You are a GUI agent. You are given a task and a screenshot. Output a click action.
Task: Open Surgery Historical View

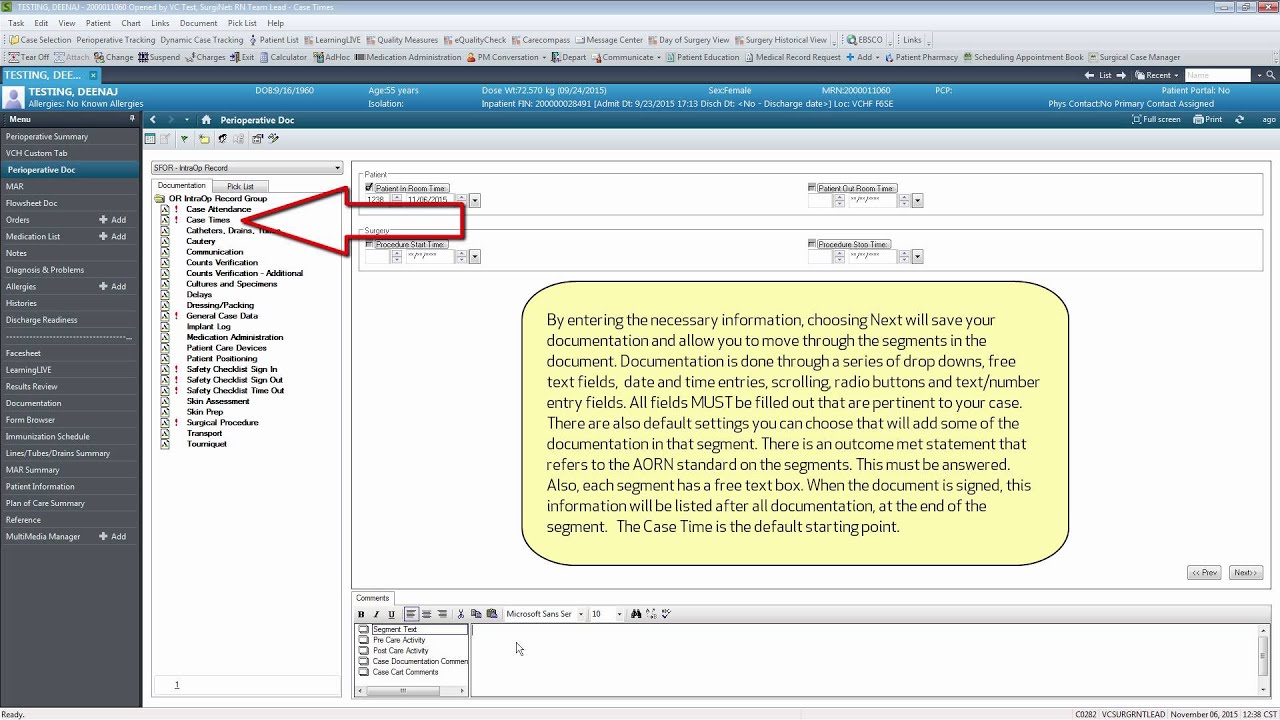781,40
